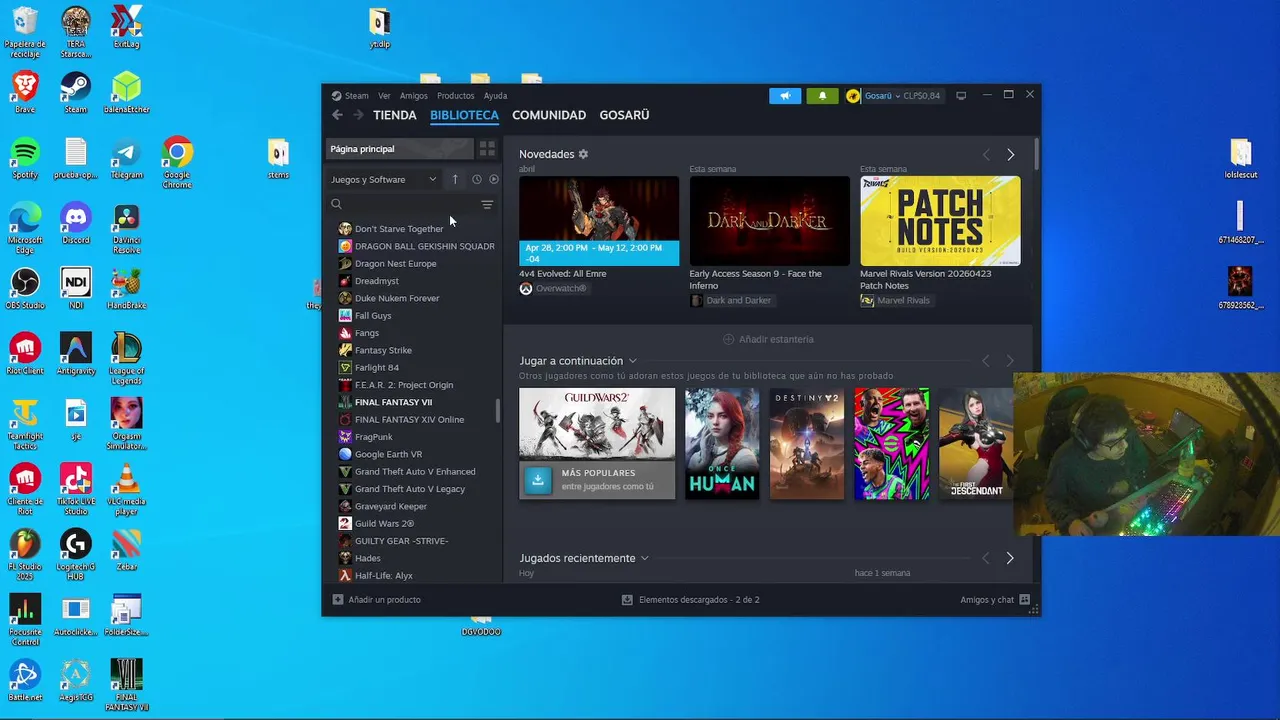1280x720 pixels.
Task: Click the sort ascending arrow icon
Action: (x=455, y=179)
